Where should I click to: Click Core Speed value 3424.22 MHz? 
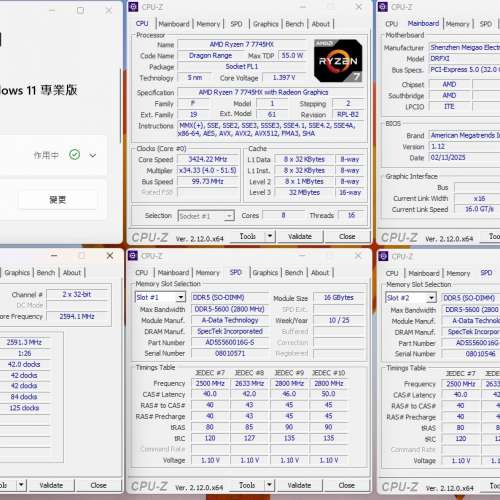click(x=208, y=159)
